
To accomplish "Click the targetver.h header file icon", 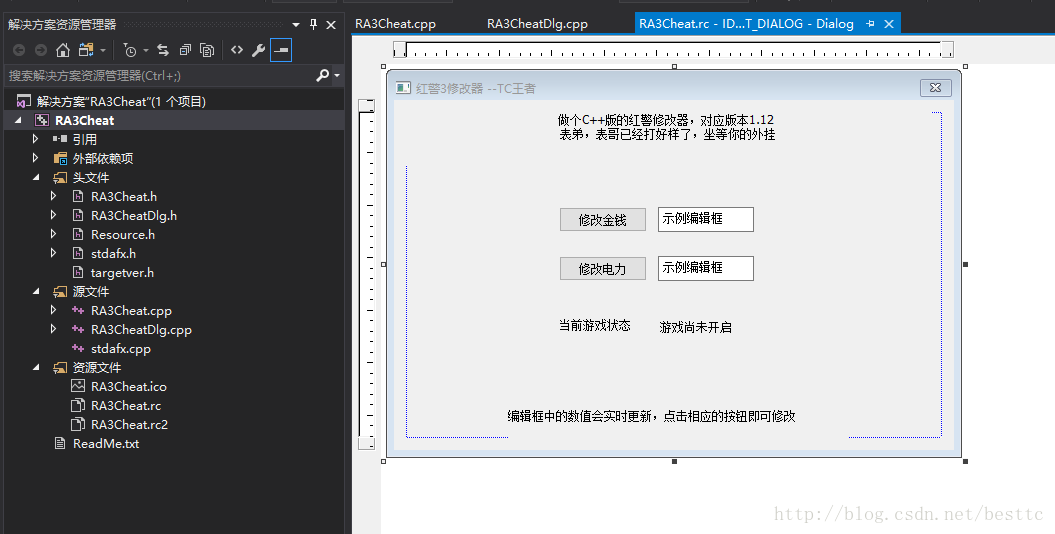I will [x=78, y=272].
